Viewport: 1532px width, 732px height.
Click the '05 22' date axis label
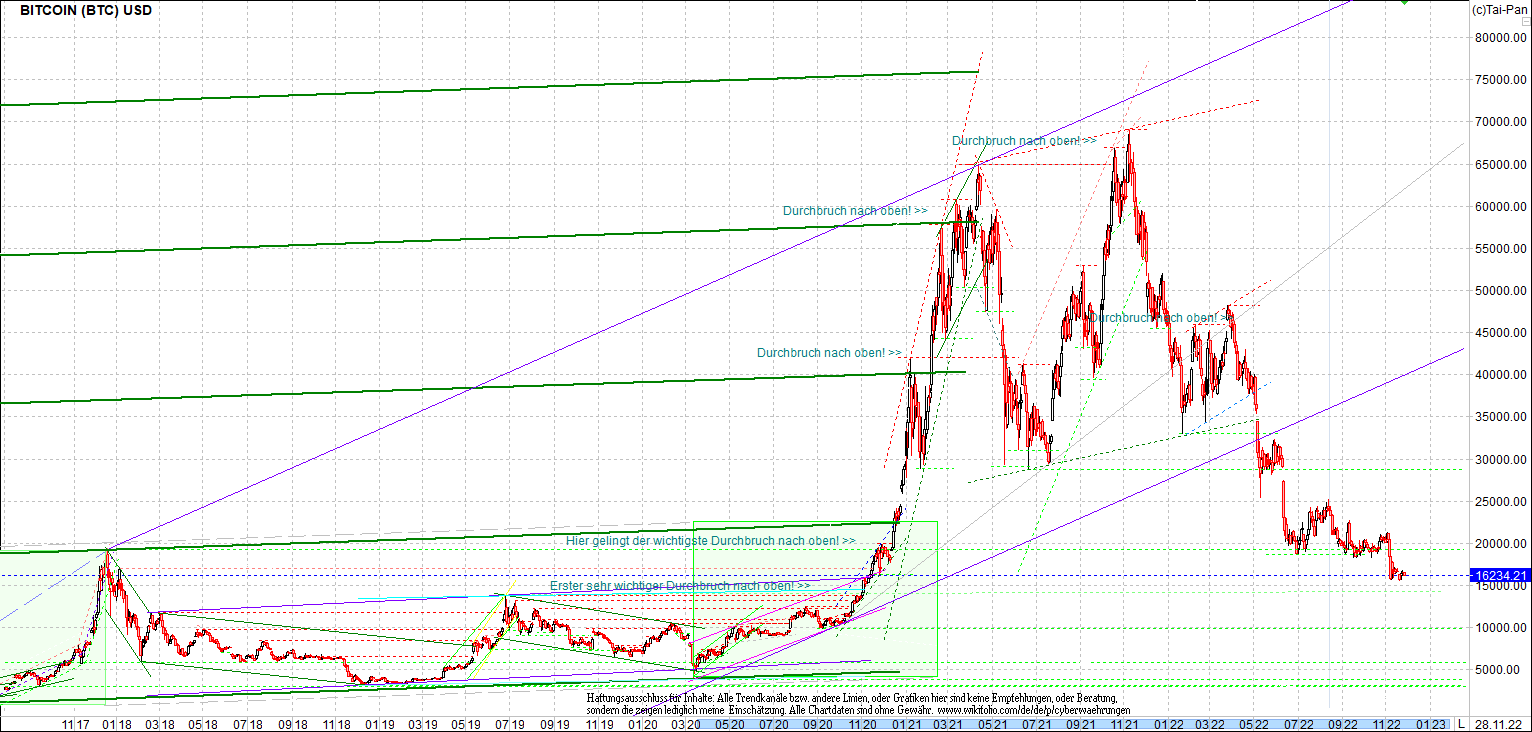click(1255, 724)
